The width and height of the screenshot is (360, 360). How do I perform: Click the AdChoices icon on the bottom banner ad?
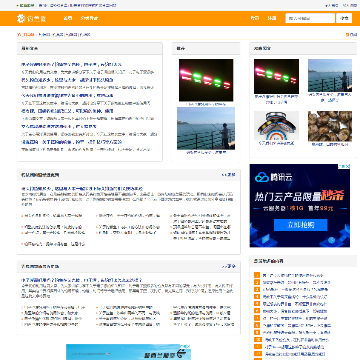[x=184, y=347]
